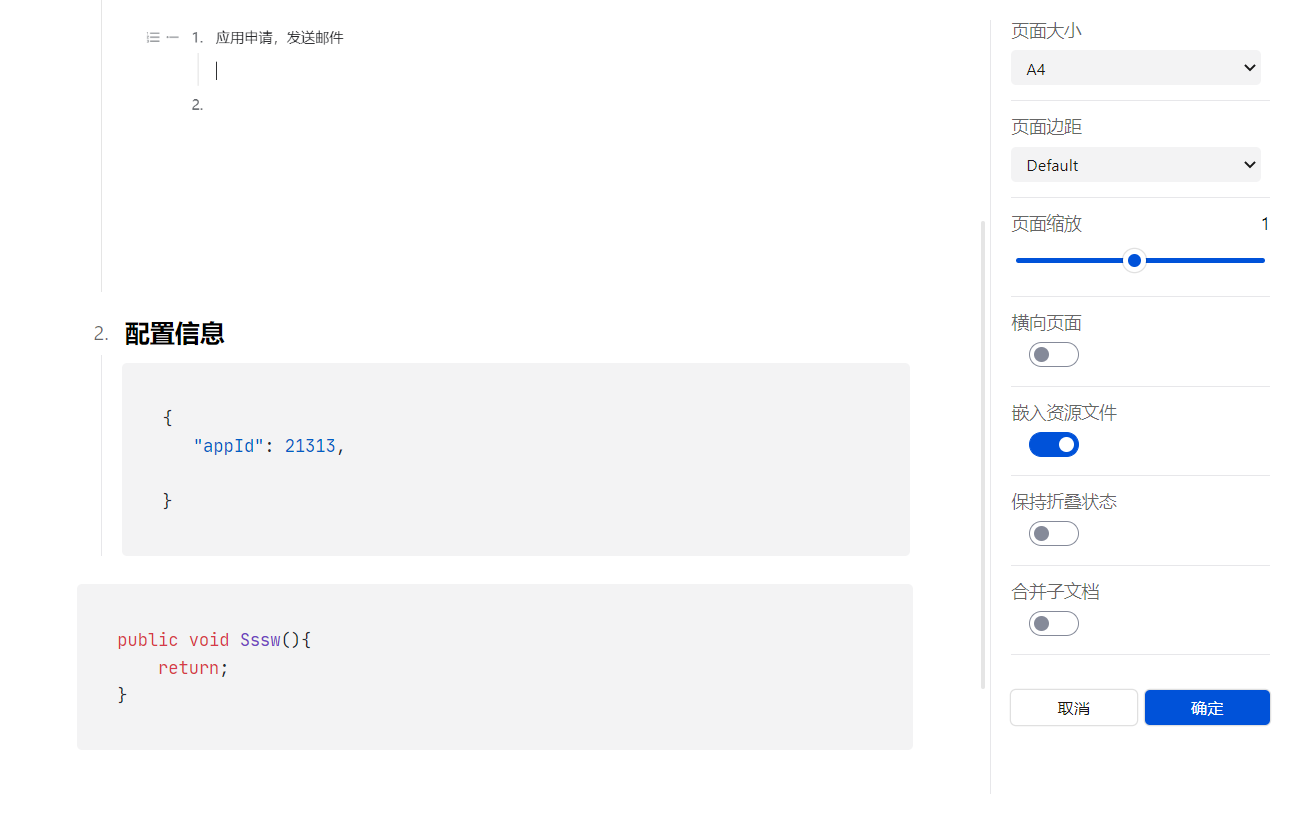The width and height of the screenshot is (1290, 813).
Task: Open the 页面大小 A4 dropdown
Action: pyautogui.click(x=1135, y=68)
